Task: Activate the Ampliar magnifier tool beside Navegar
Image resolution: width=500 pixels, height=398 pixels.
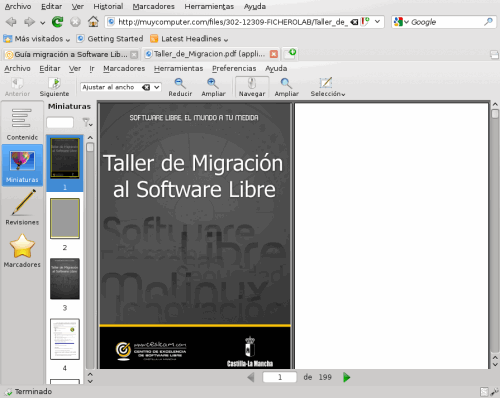Action: click(286, 87)
